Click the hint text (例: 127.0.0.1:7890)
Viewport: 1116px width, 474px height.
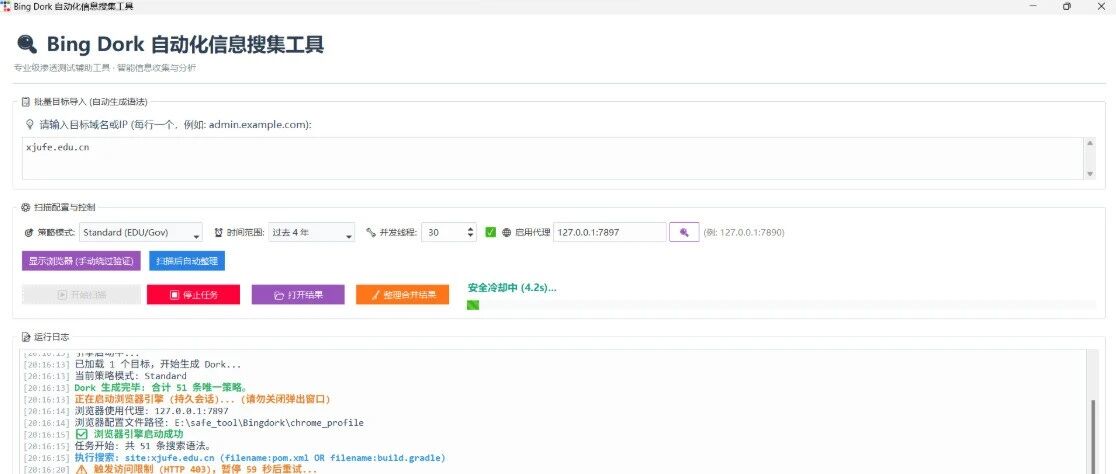(744, 232)
